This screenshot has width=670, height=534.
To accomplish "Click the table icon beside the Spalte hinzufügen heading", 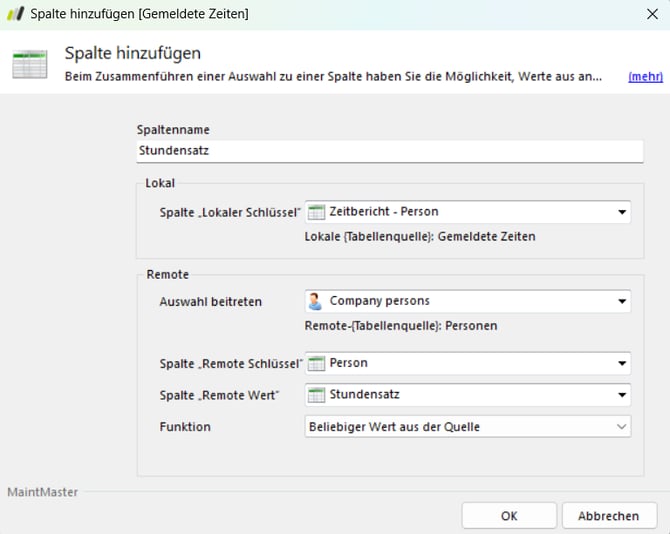I will pyautogui.click(x=29, y=63).
